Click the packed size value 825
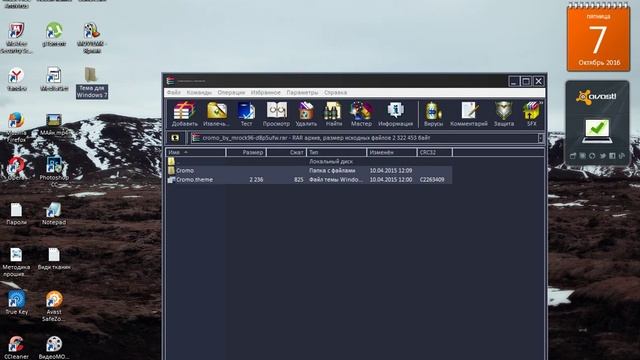The image size is (640, 360). (299, 180)
